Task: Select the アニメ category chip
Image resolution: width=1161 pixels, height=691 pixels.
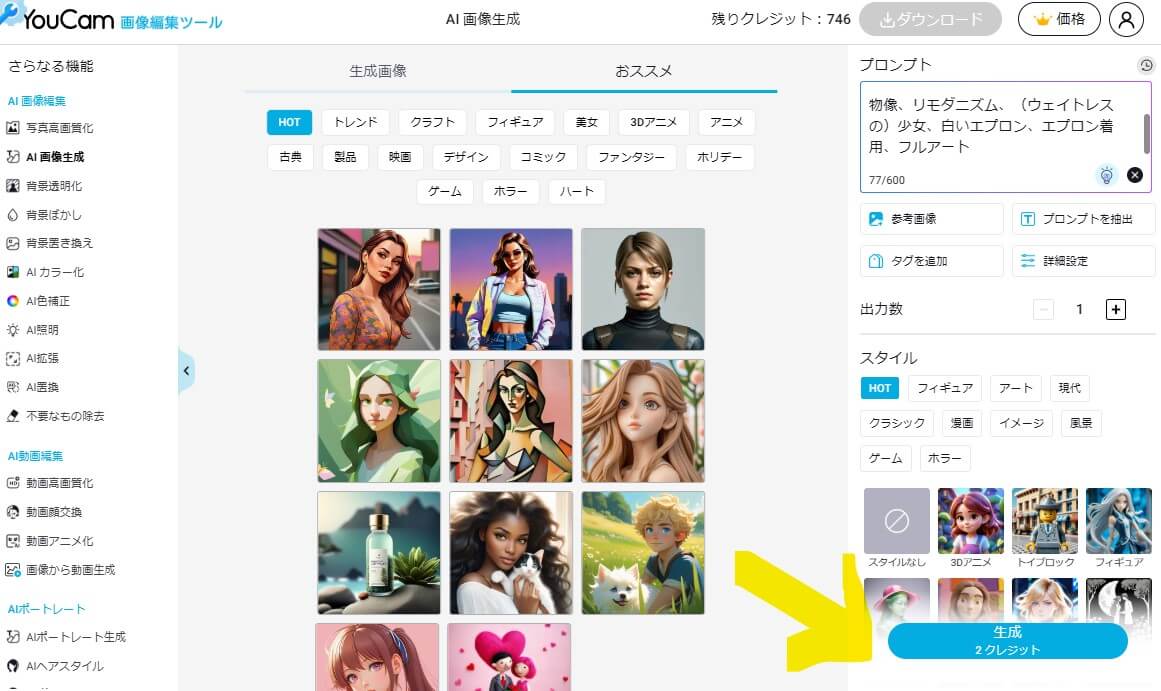Action: point(726,122)
